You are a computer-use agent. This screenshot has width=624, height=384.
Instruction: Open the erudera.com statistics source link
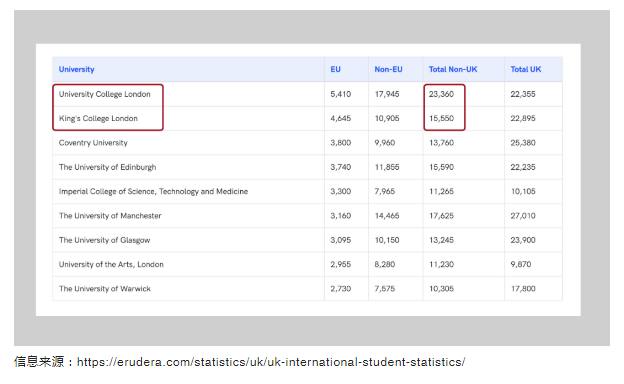tap(271, 362)
